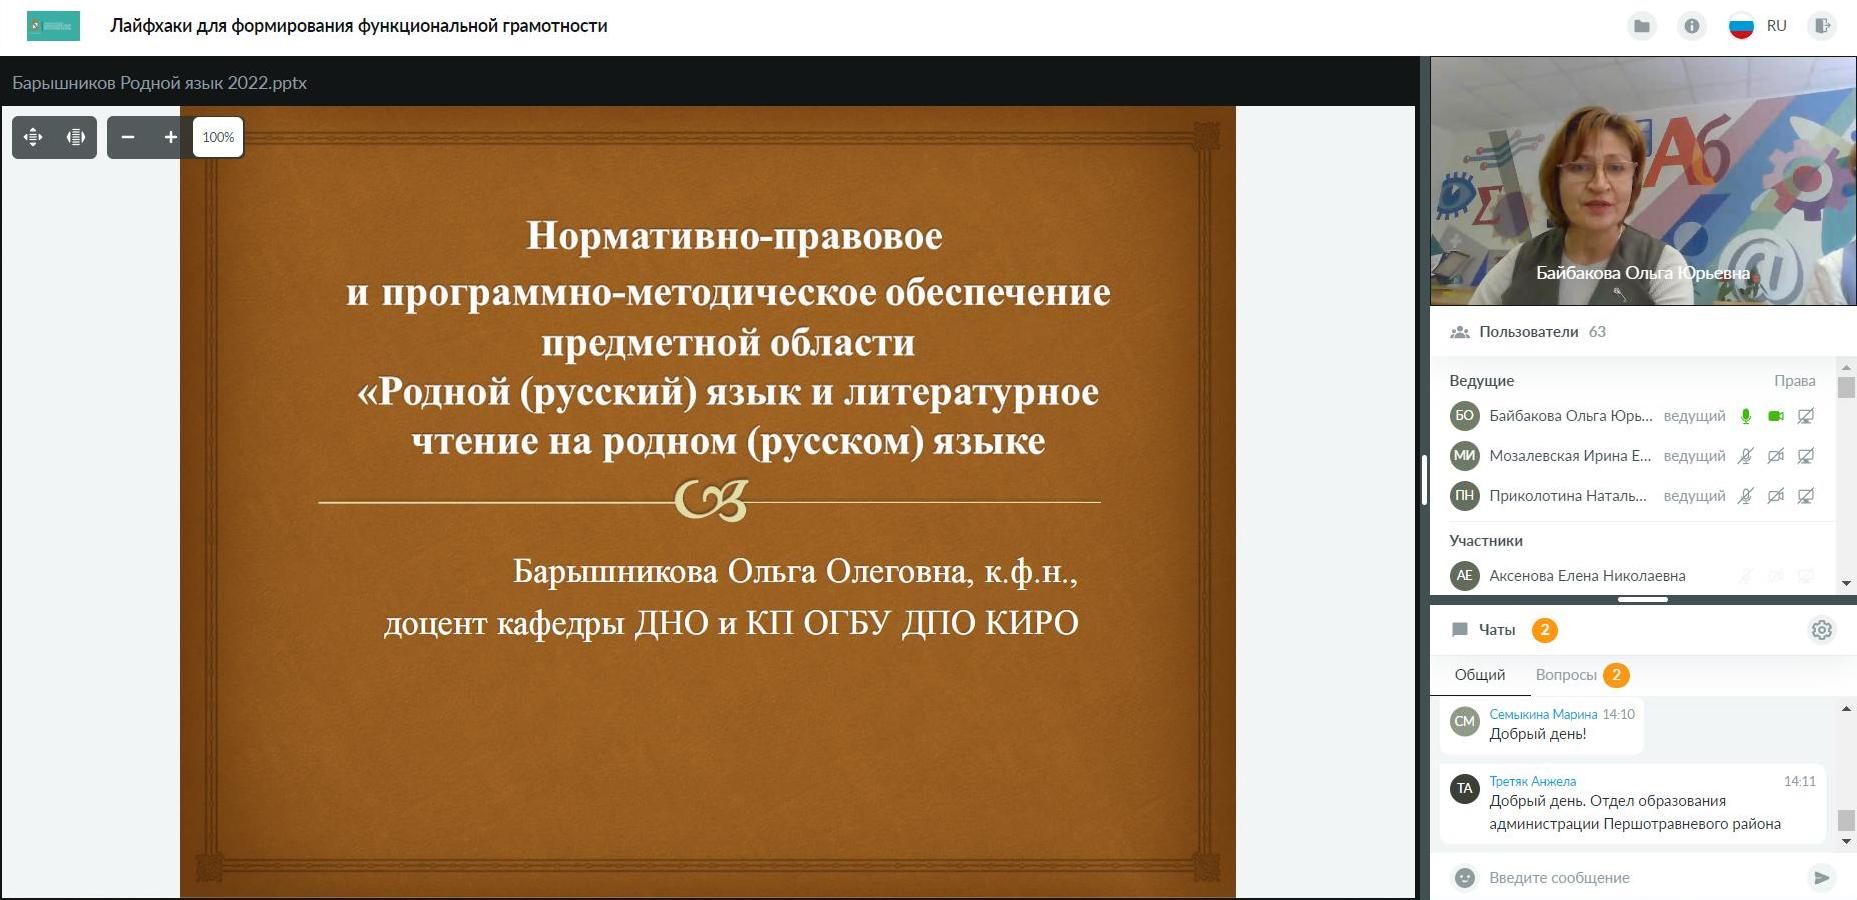Toggle Мозалевская Ирина's muted microphone icon
Viewport: 1857px width, 900px height.
(1746, 456)
